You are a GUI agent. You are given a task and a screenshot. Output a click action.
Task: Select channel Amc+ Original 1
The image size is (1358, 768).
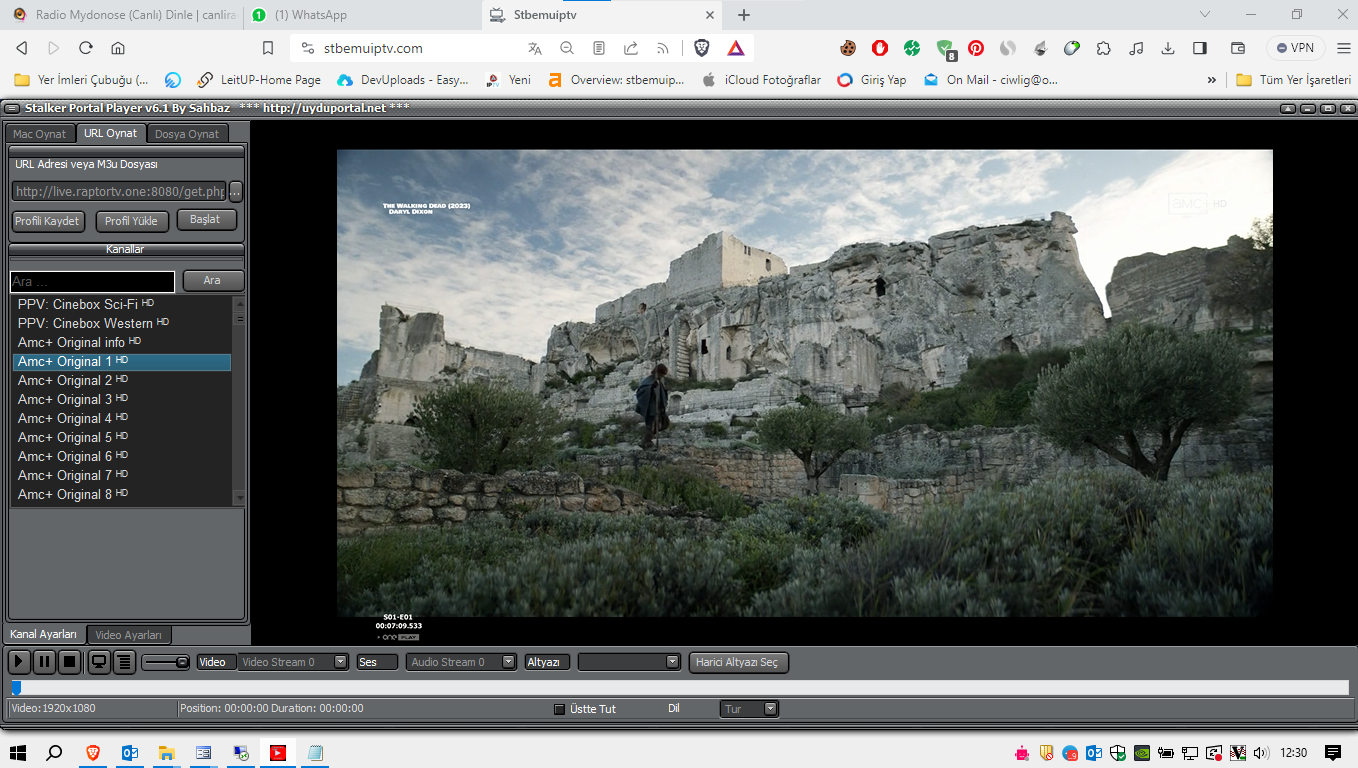(122, 361)
